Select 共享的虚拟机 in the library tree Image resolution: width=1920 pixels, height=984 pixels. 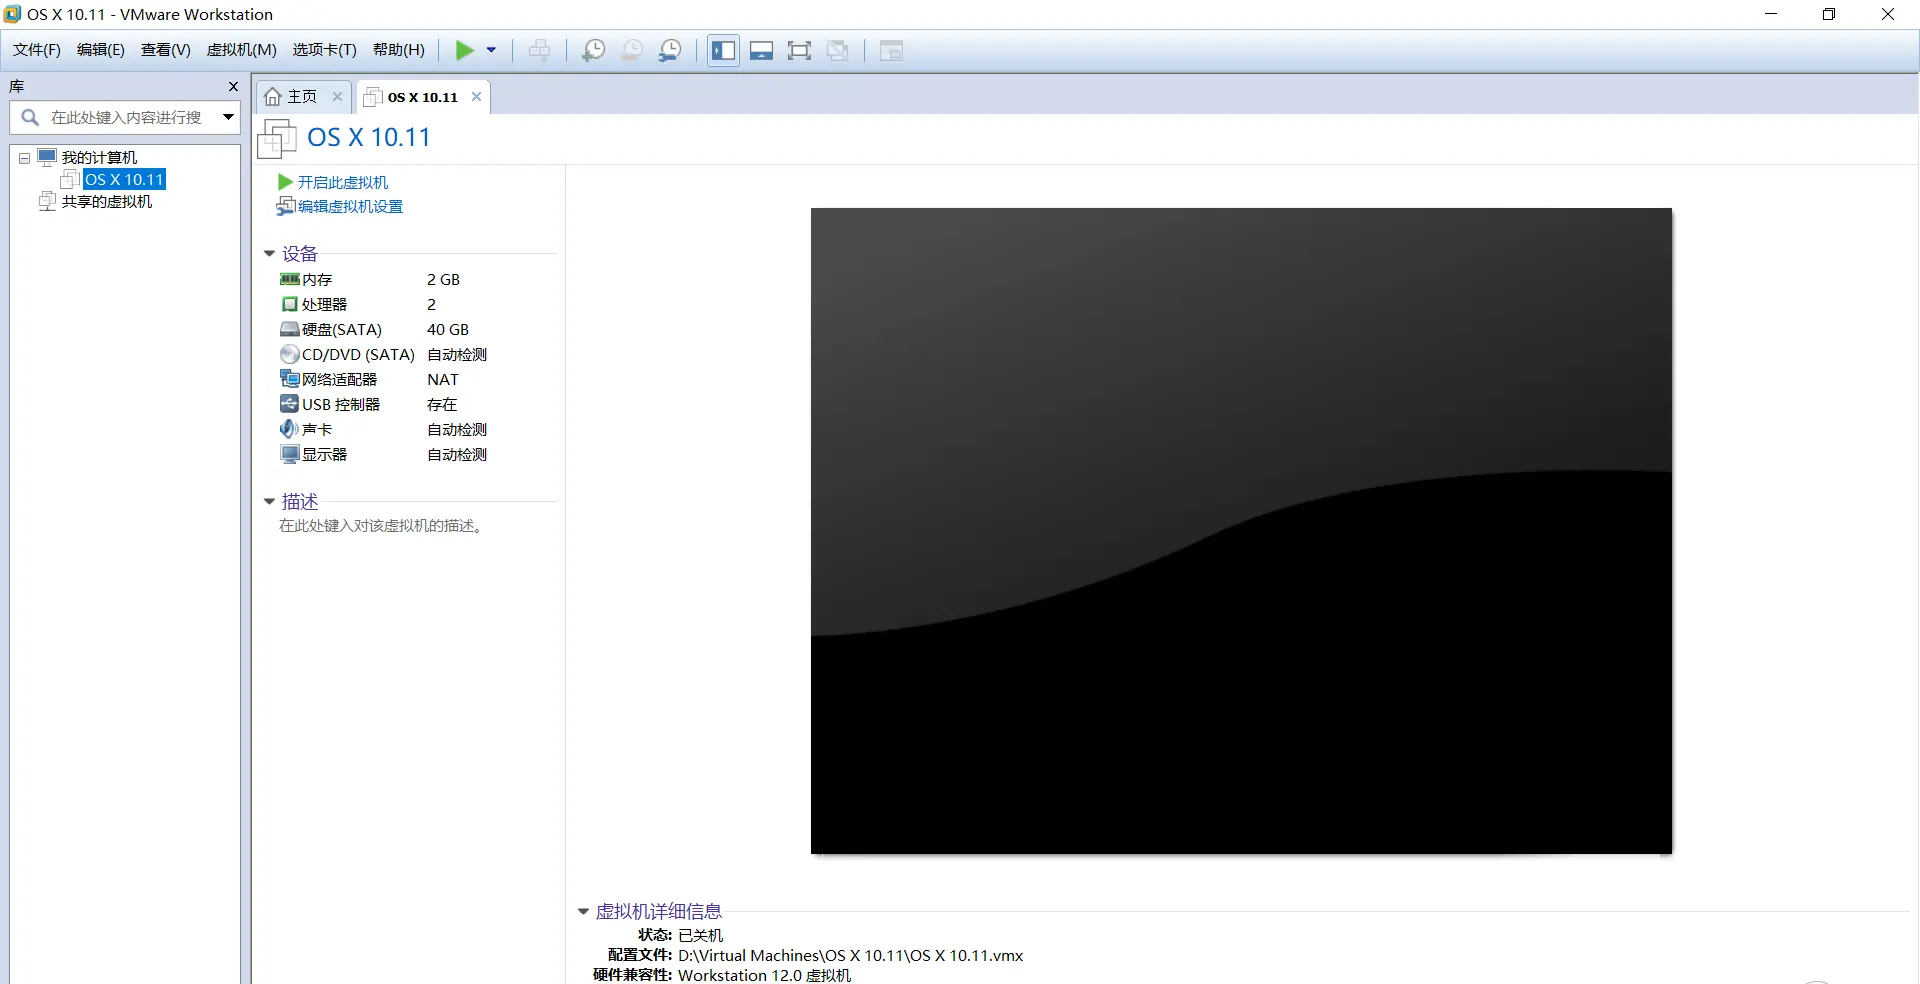pos(107,201)
